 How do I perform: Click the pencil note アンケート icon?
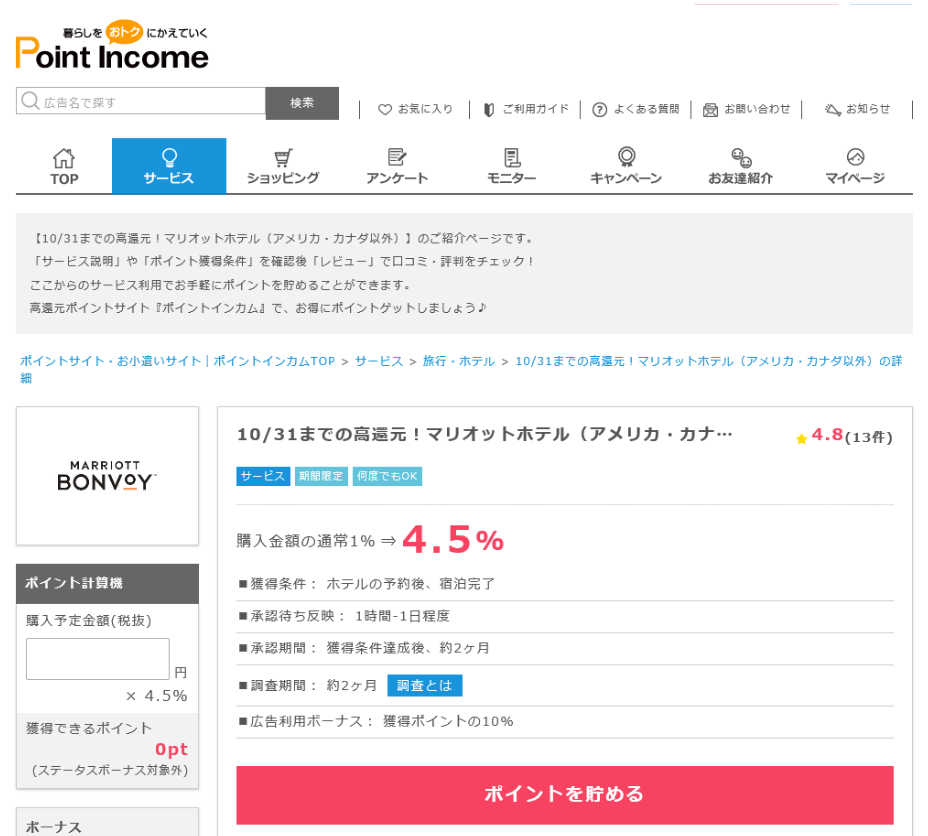coord(397,157)
